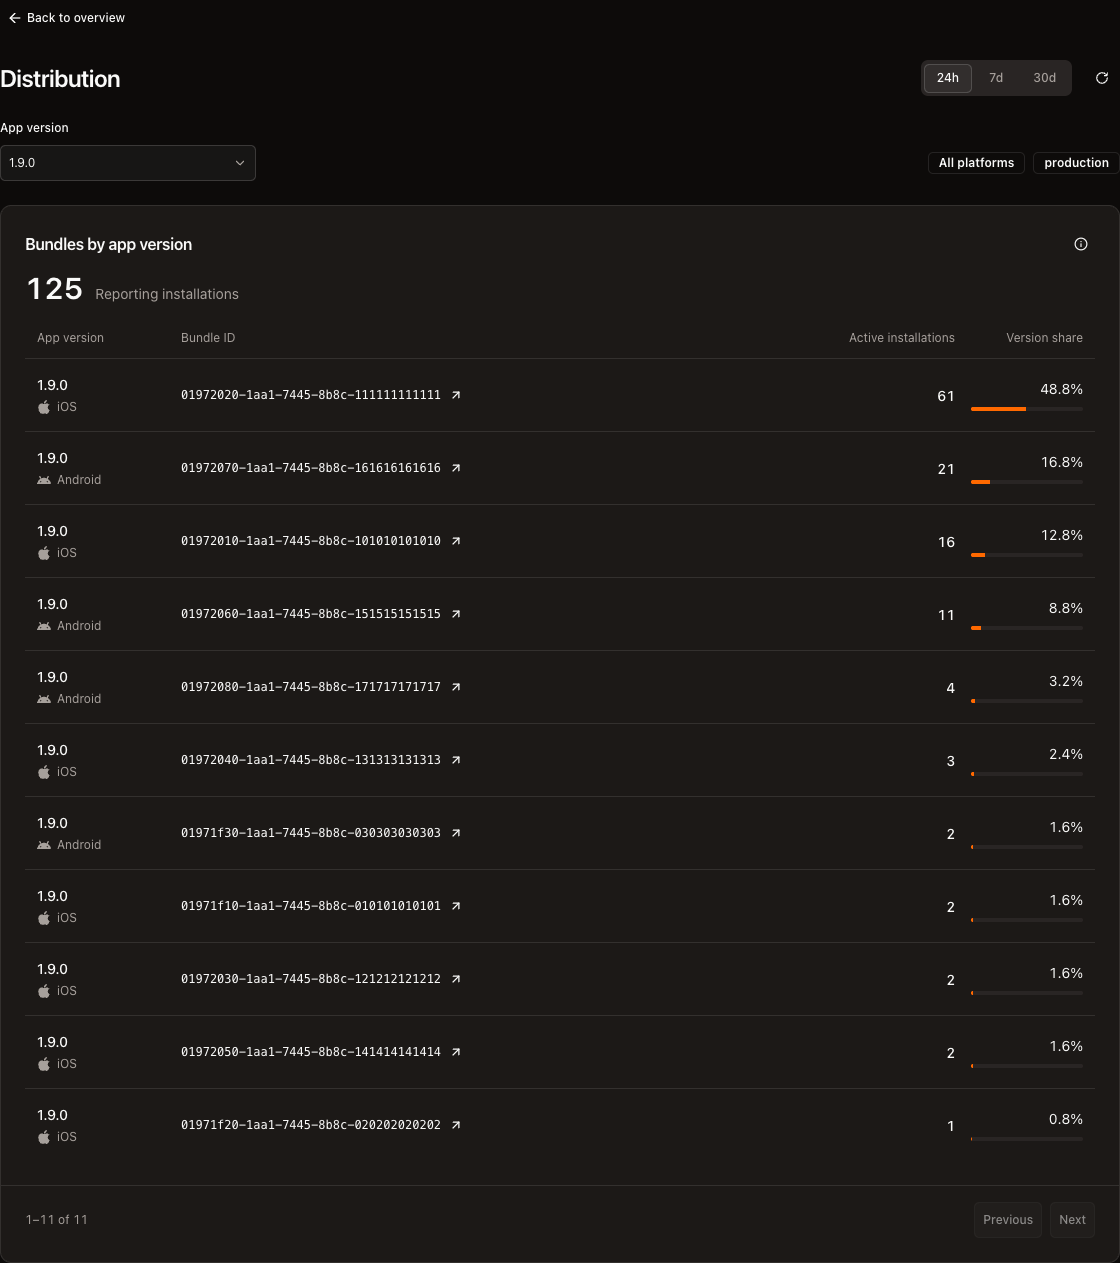Screen dimensions: 1120x1263
Task: Click Android icon in the 4-installations row
Action: click(x=44, y=699)
